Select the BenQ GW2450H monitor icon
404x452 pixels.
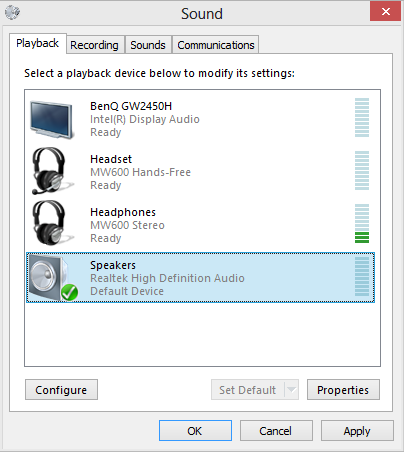[x=51, y=120]
